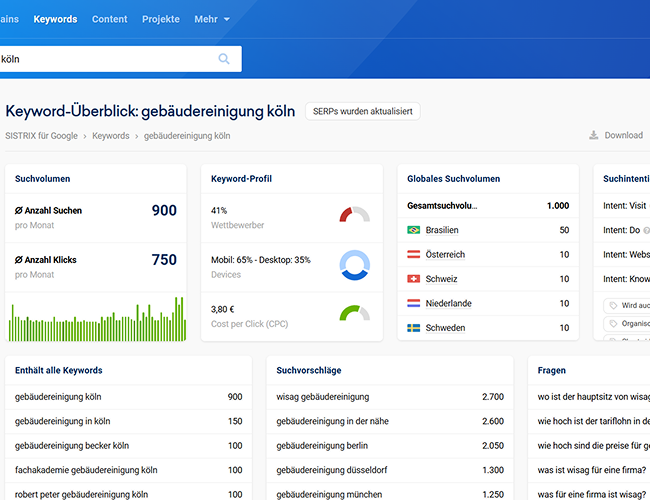Click the Austria flag icon

[x=414, y=255]
